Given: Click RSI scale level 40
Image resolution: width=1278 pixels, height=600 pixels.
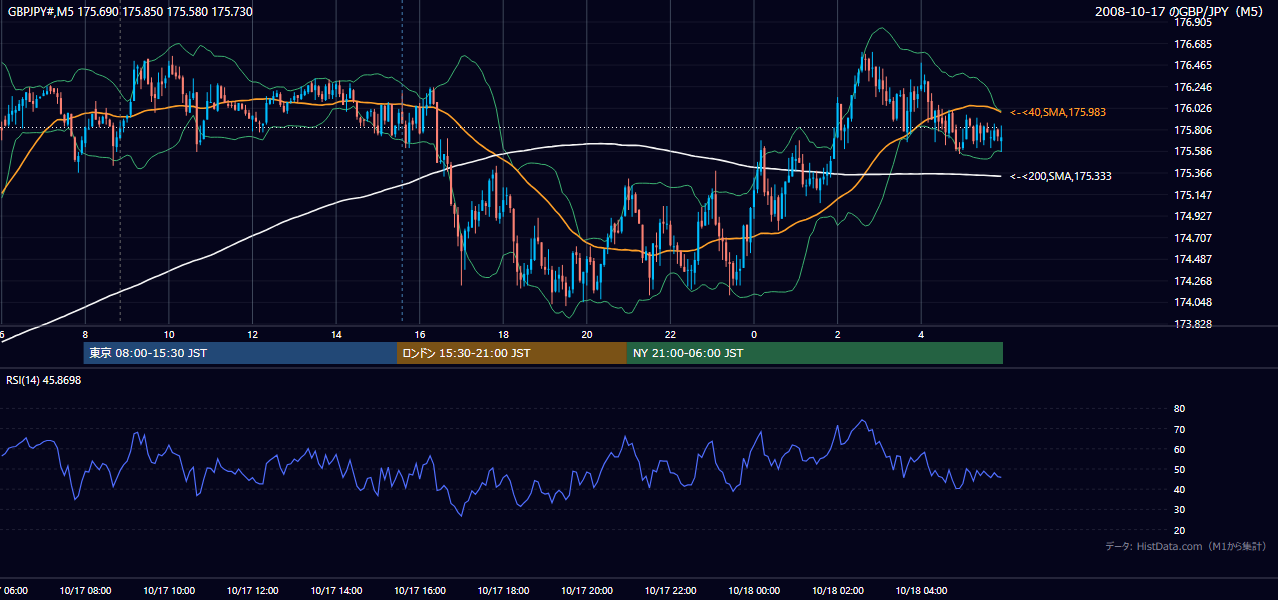Looking at the screenshot, I should pyautogui.click(x=1179, y=489).
